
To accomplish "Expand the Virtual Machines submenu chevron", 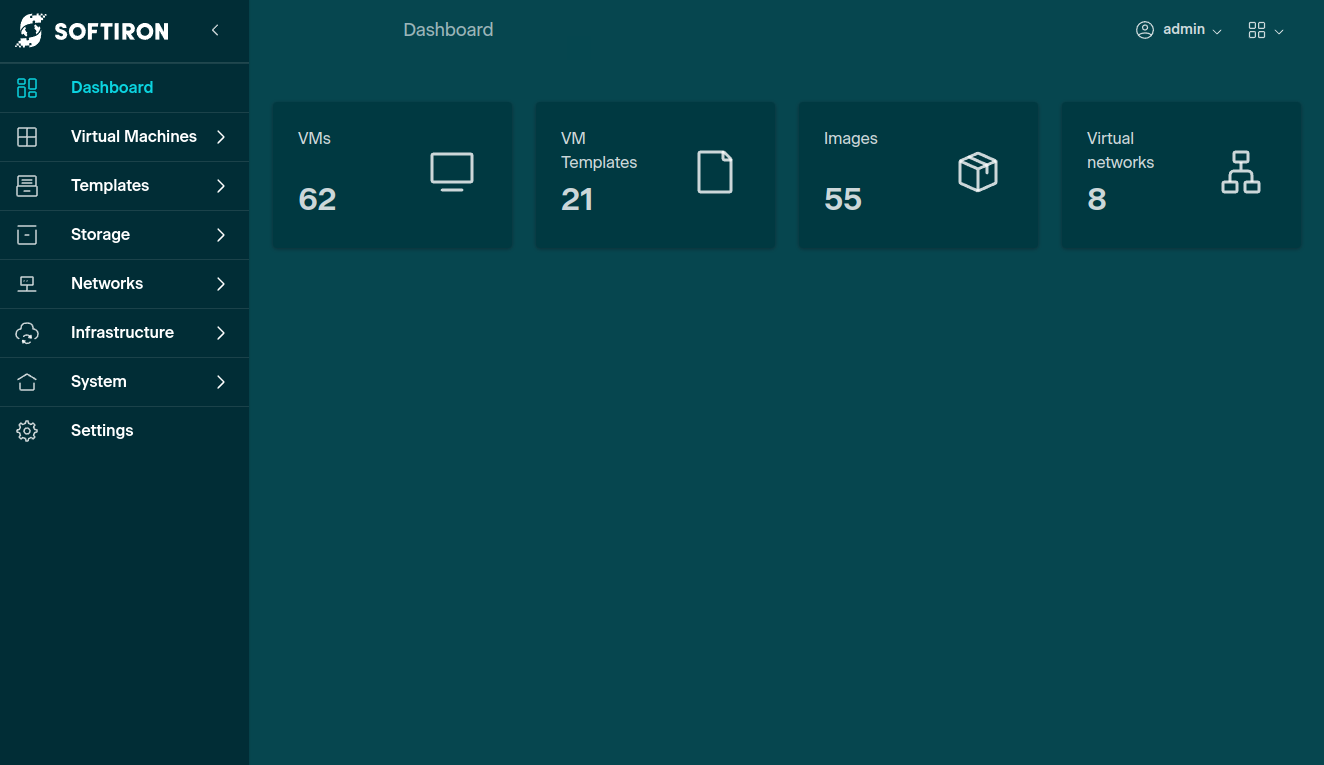I will tap(221, 137).
